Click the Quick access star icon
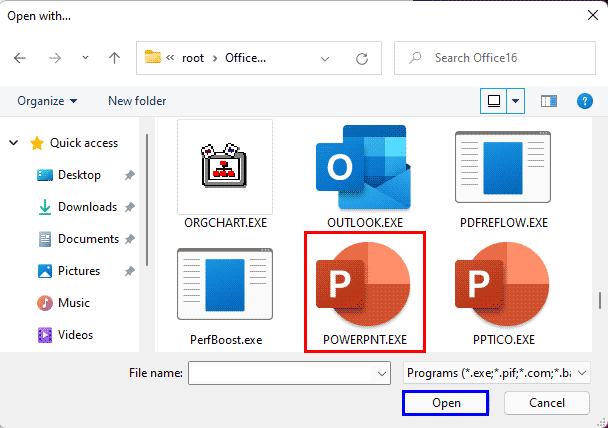This screenshot has width=608, height=428. point(37,143)
